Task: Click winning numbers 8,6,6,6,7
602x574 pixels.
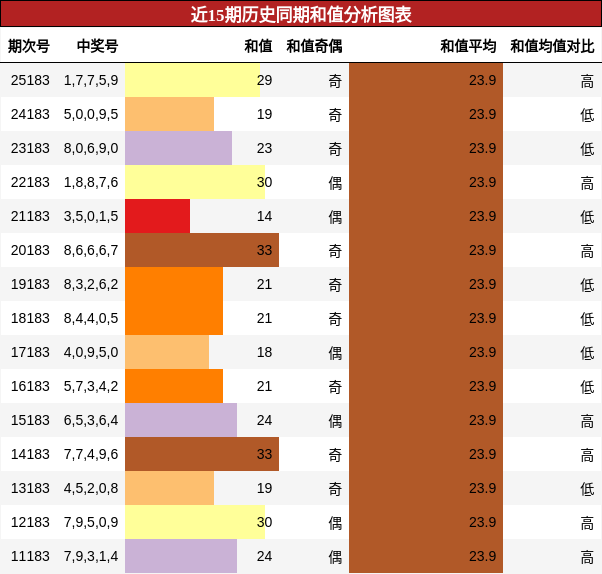Action: [x=91, y=250]
